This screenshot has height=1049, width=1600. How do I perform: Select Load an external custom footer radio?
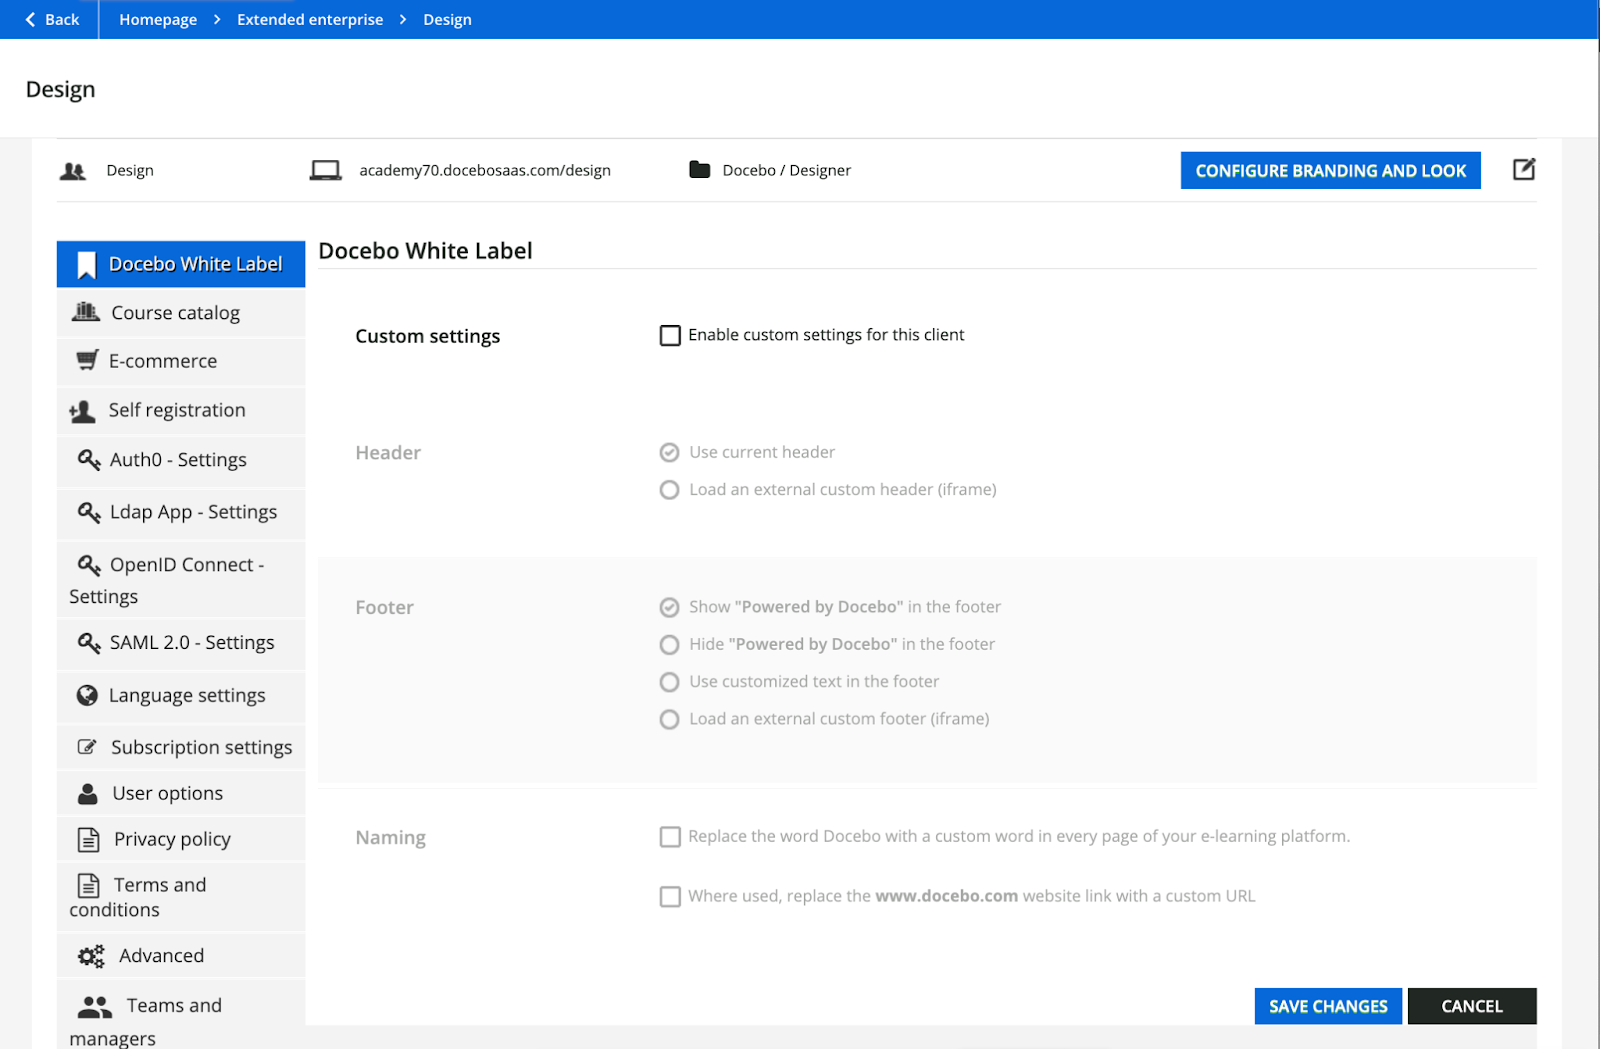(670, 719)
